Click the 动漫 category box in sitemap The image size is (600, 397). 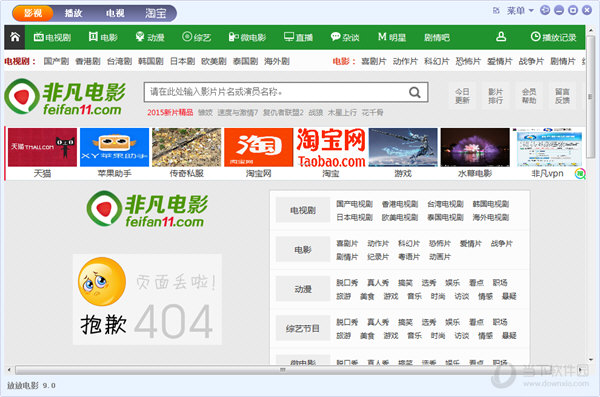(303, 289)
